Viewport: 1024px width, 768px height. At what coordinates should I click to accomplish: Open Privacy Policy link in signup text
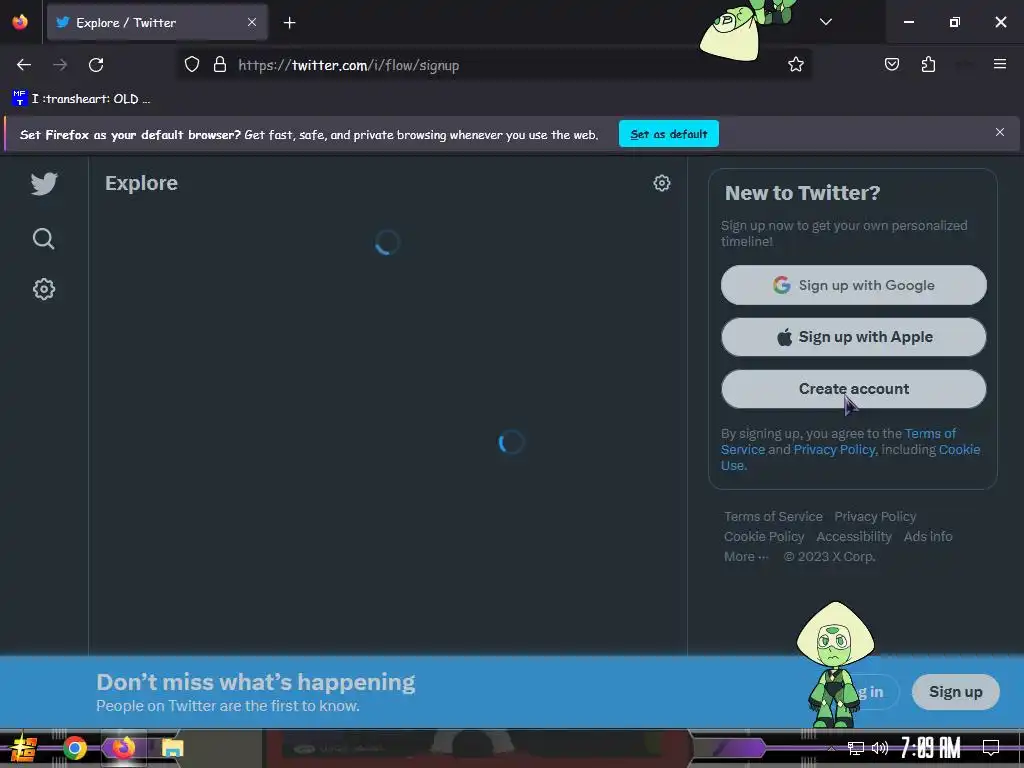(x=834, y=450)
